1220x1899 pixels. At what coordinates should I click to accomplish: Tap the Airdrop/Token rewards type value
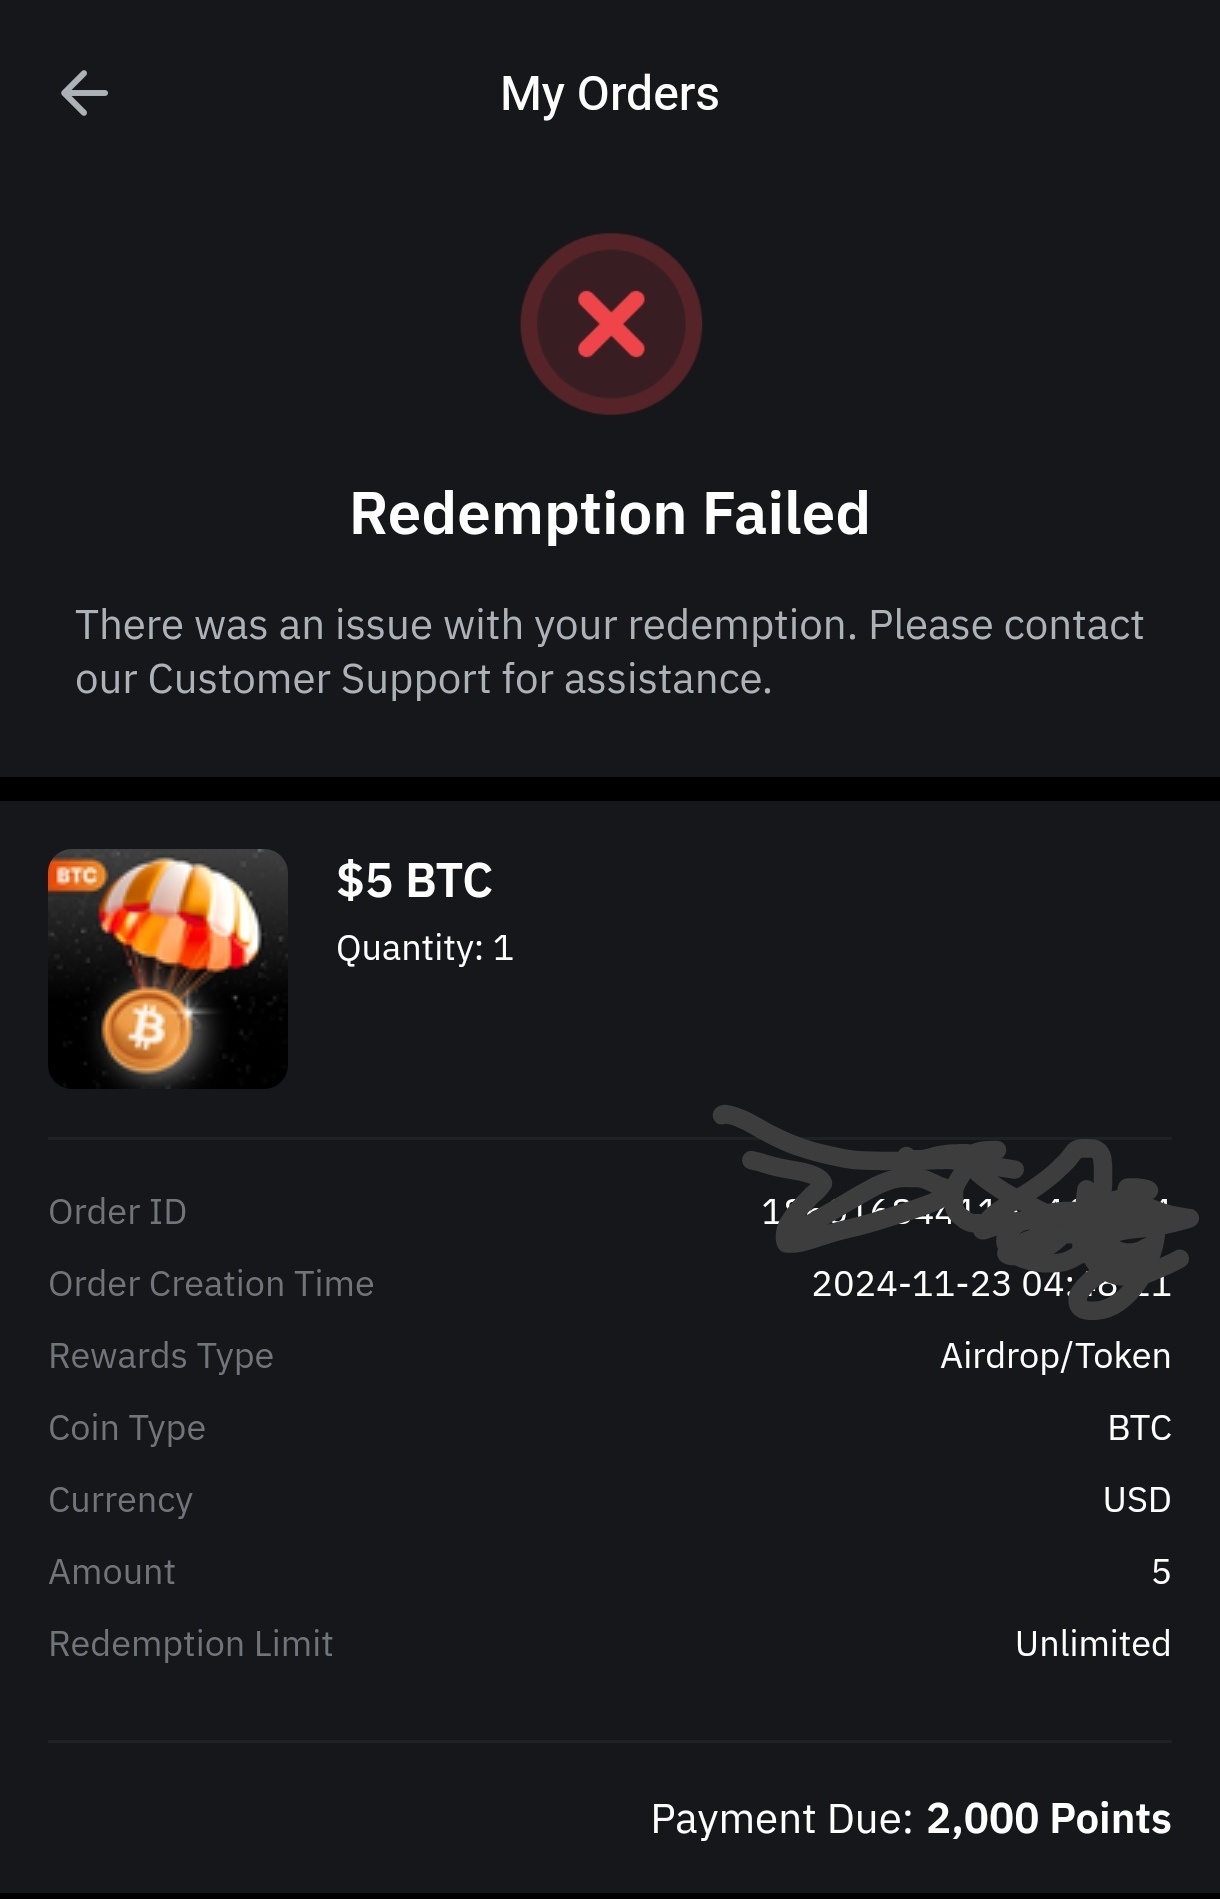pos(1055,1356)
